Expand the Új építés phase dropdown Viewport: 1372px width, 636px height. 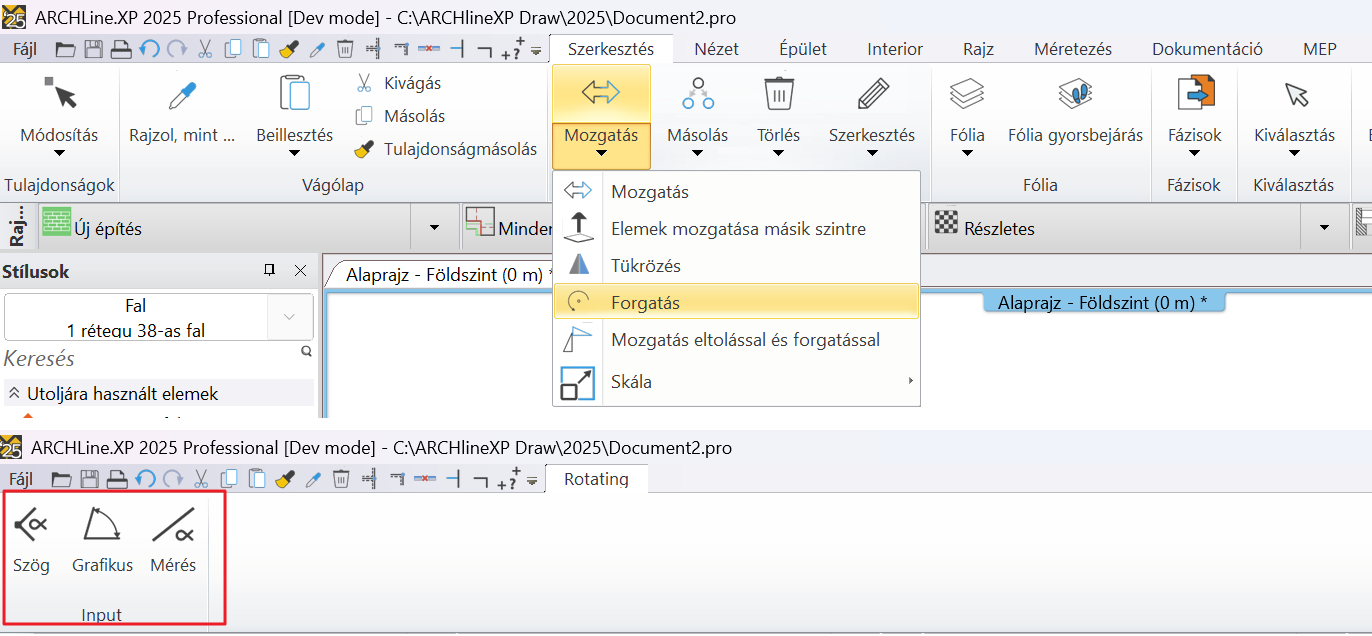[434, 228]
